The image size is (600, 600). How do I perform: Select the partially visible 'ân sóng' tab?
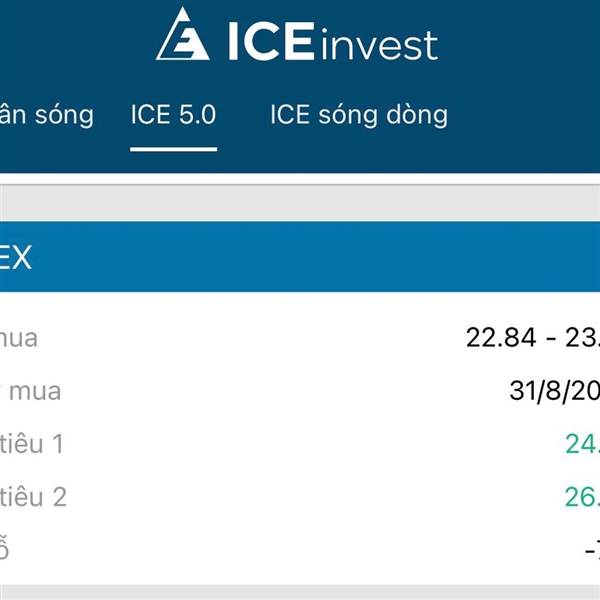tap(46, 115)
